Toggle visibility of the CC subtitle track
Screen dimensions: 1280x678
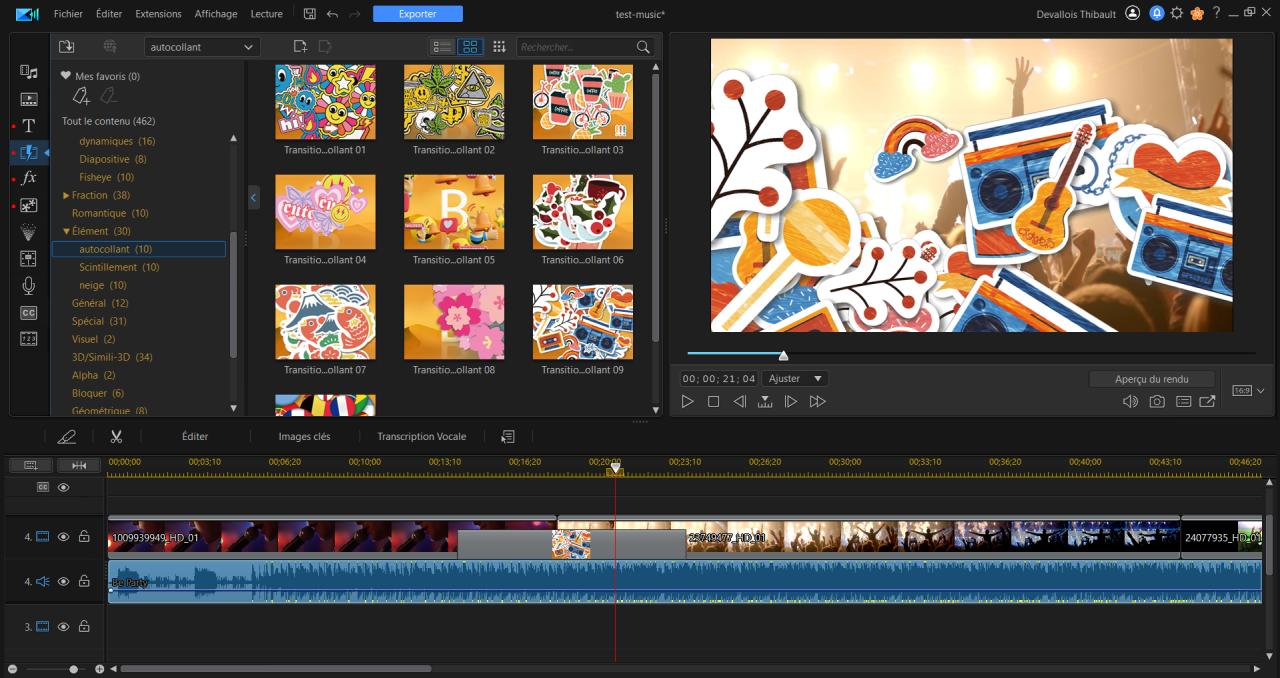64,487
